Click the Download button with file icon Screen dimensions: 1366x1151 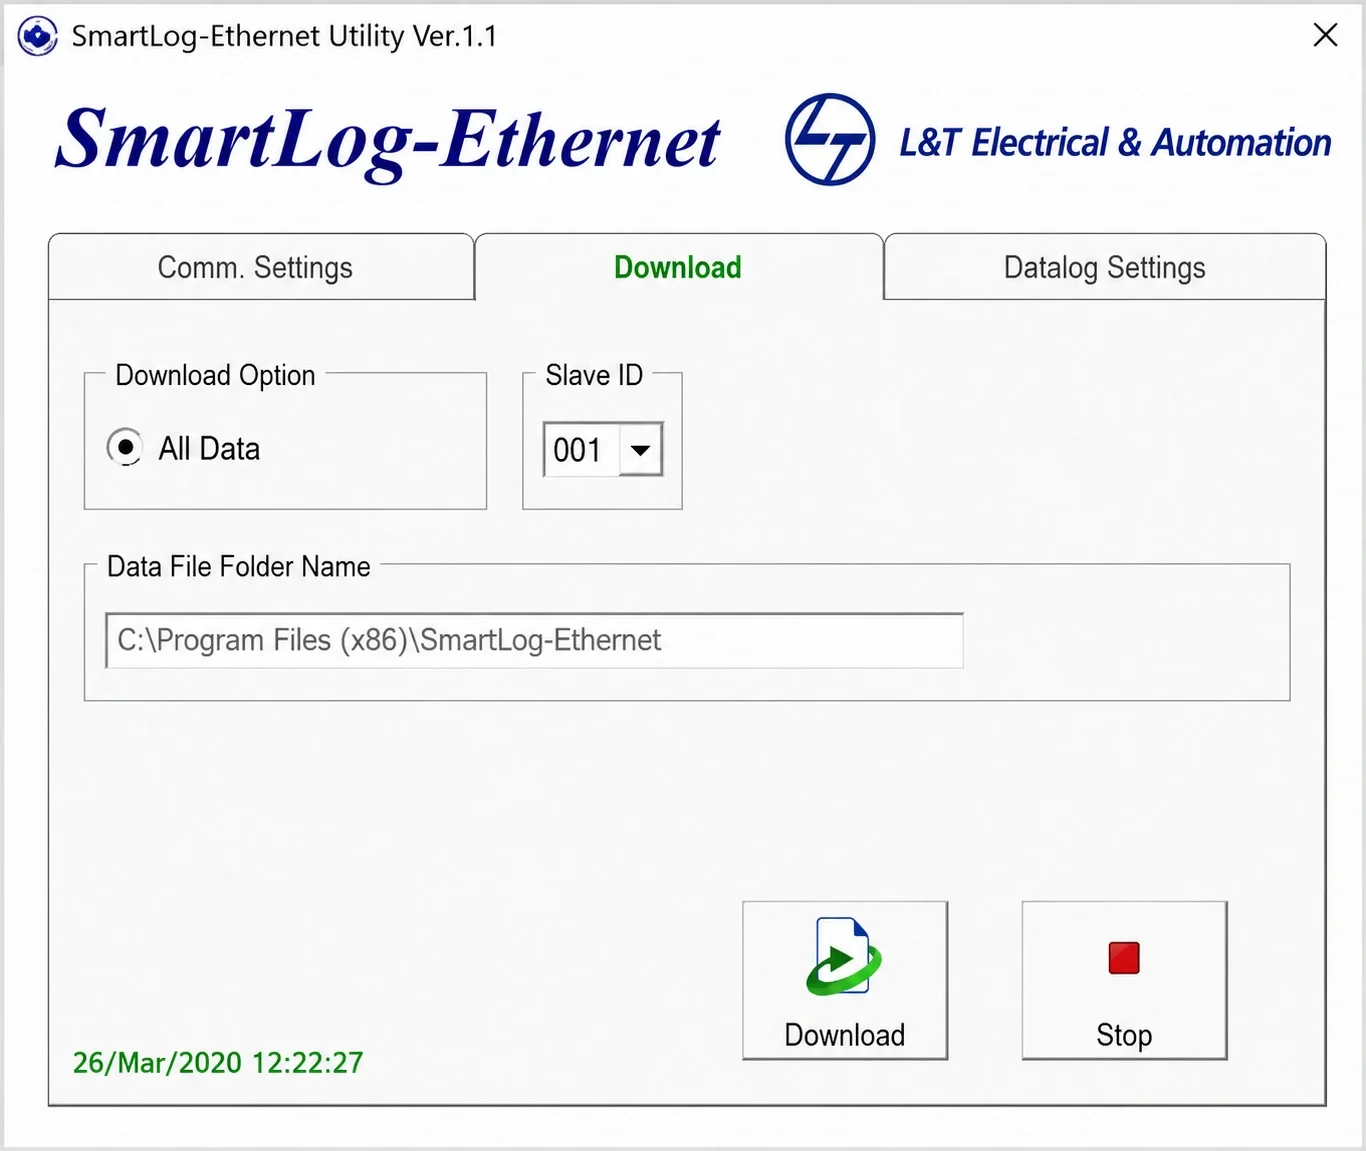pyautogui.click(x=845, y=980)
